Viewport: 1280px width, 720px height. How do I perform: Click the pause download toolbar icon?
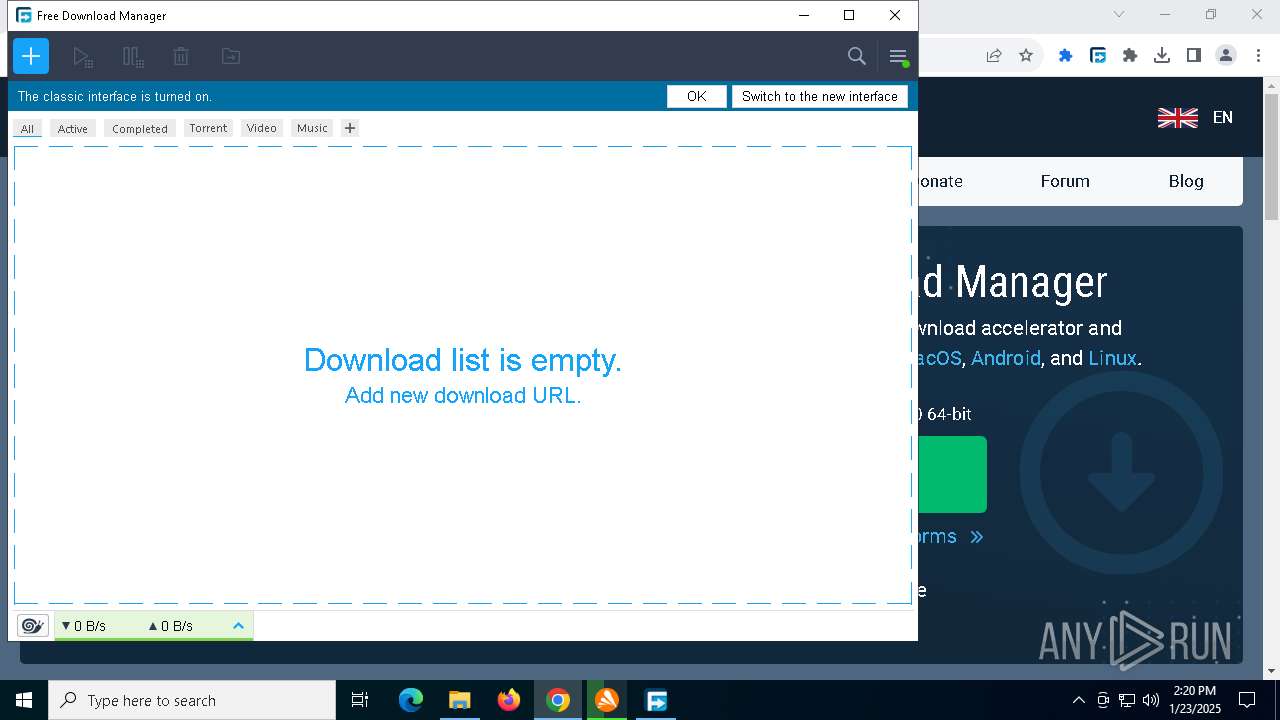(x=133, y=57)
